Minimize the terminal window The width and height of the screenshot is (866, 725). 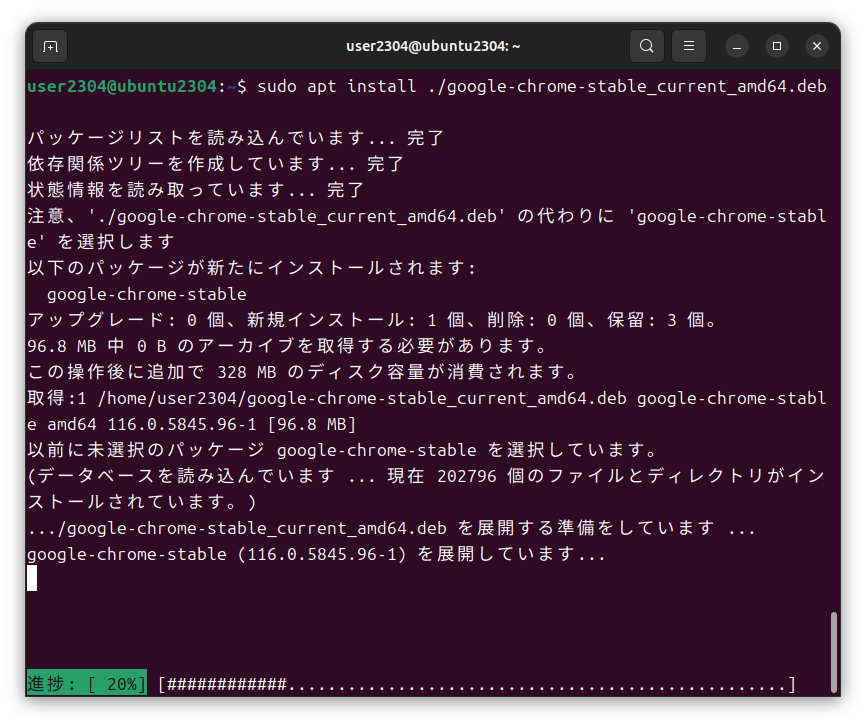pos(737,46)
